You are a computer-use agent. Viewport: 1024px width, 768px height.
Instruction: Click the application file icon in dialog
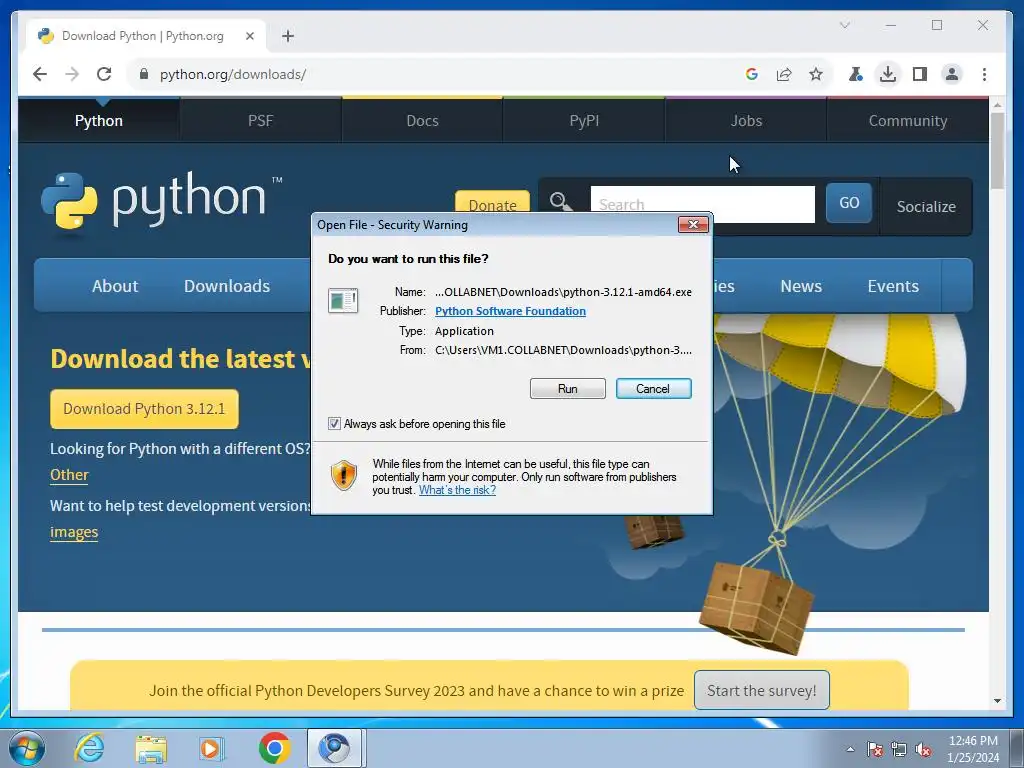pyautogui.click(x=343, y=300)
